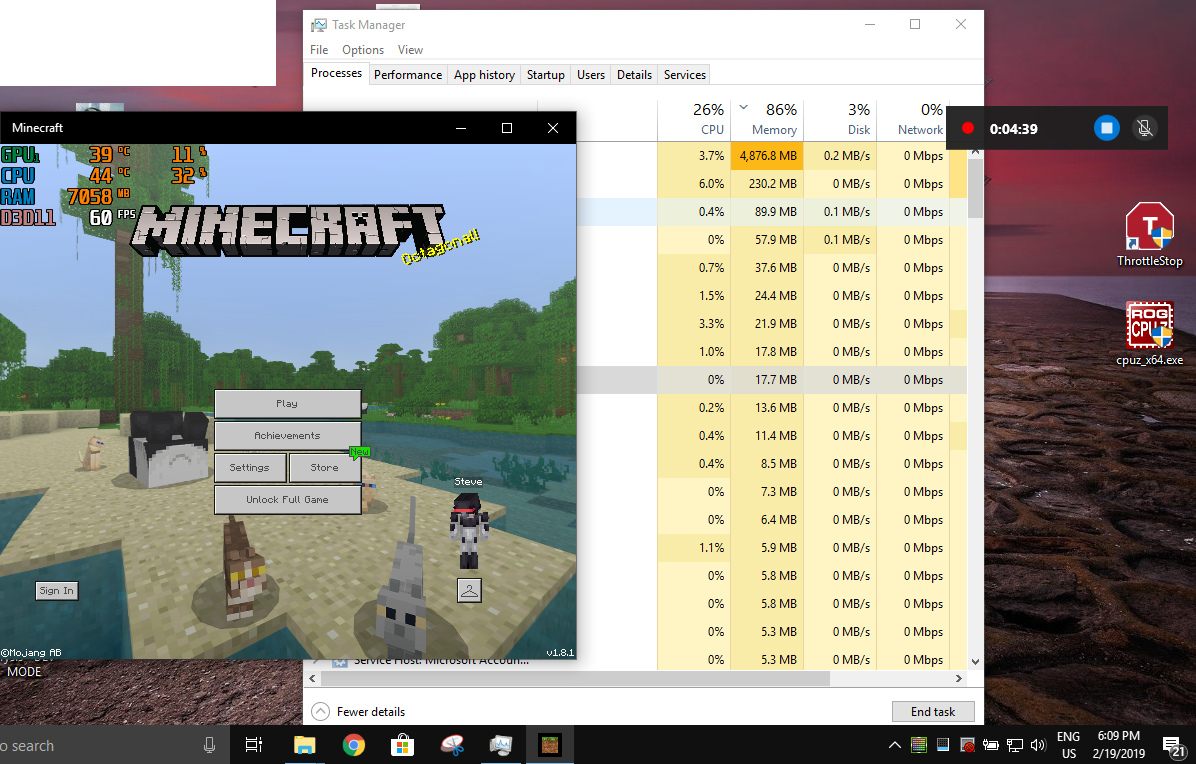Sort by the Disk column header
This screenshot has height=764, width=1196.
tap(841, 120)
